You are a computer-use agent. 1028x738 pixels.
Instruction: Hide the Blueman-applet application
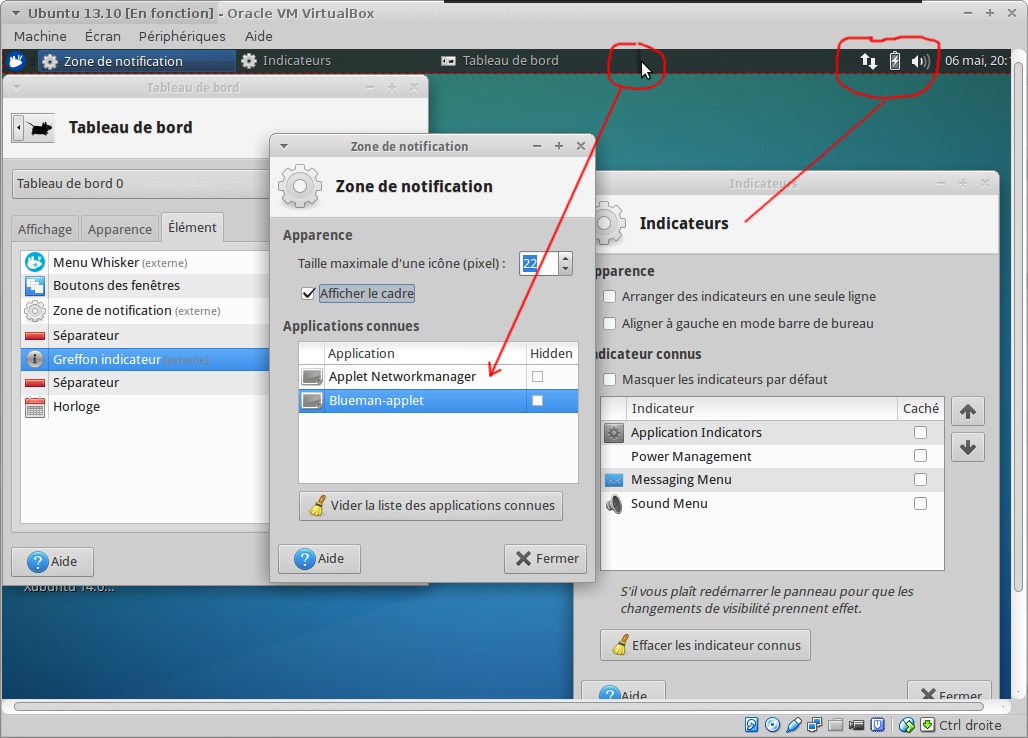click(x=538, y=400)
